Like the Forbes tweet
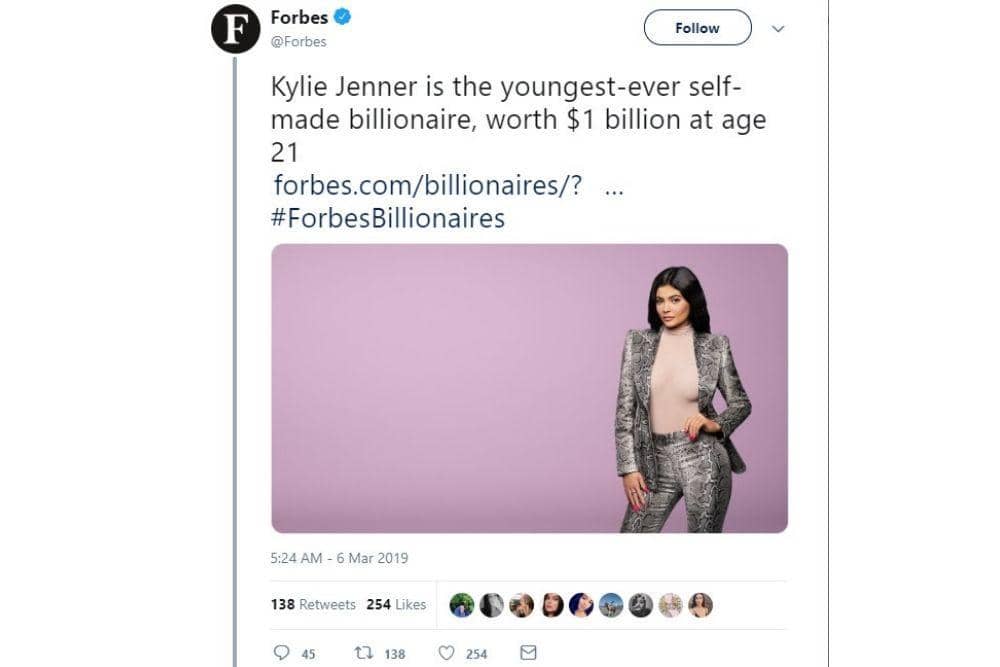This screenshot has height=667, width=1000. (x=444, y=652)
